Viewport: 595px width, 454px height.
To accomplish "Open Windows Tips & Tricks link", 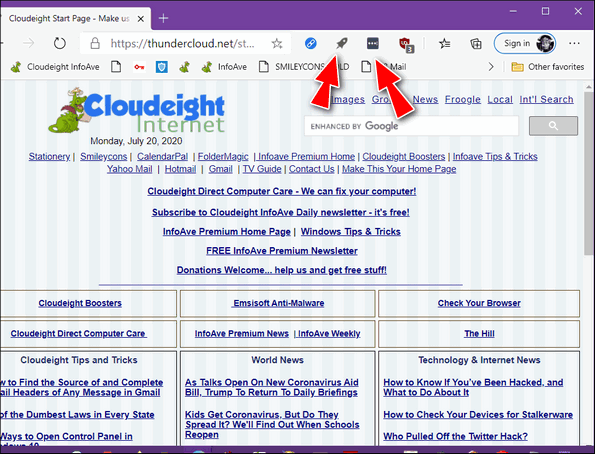I will click(x=351, y=232).
